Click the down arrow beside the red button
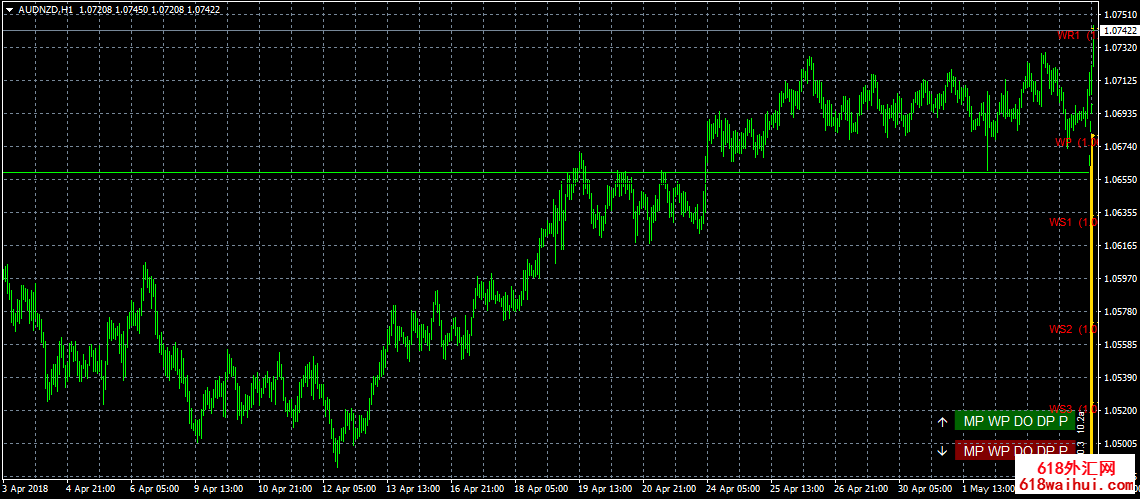 point(942,451)
